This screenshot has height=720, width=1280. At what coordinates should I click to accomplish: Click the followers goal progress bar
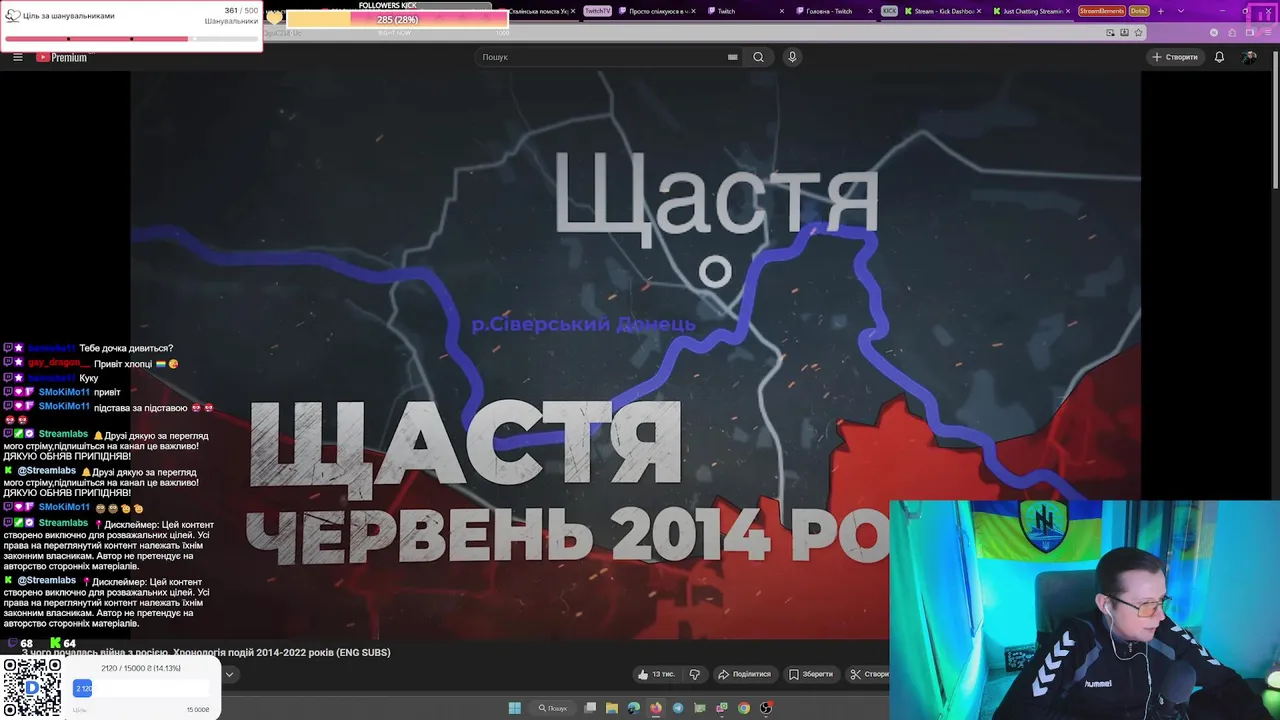pyautogui.click(x=131, y=39)
